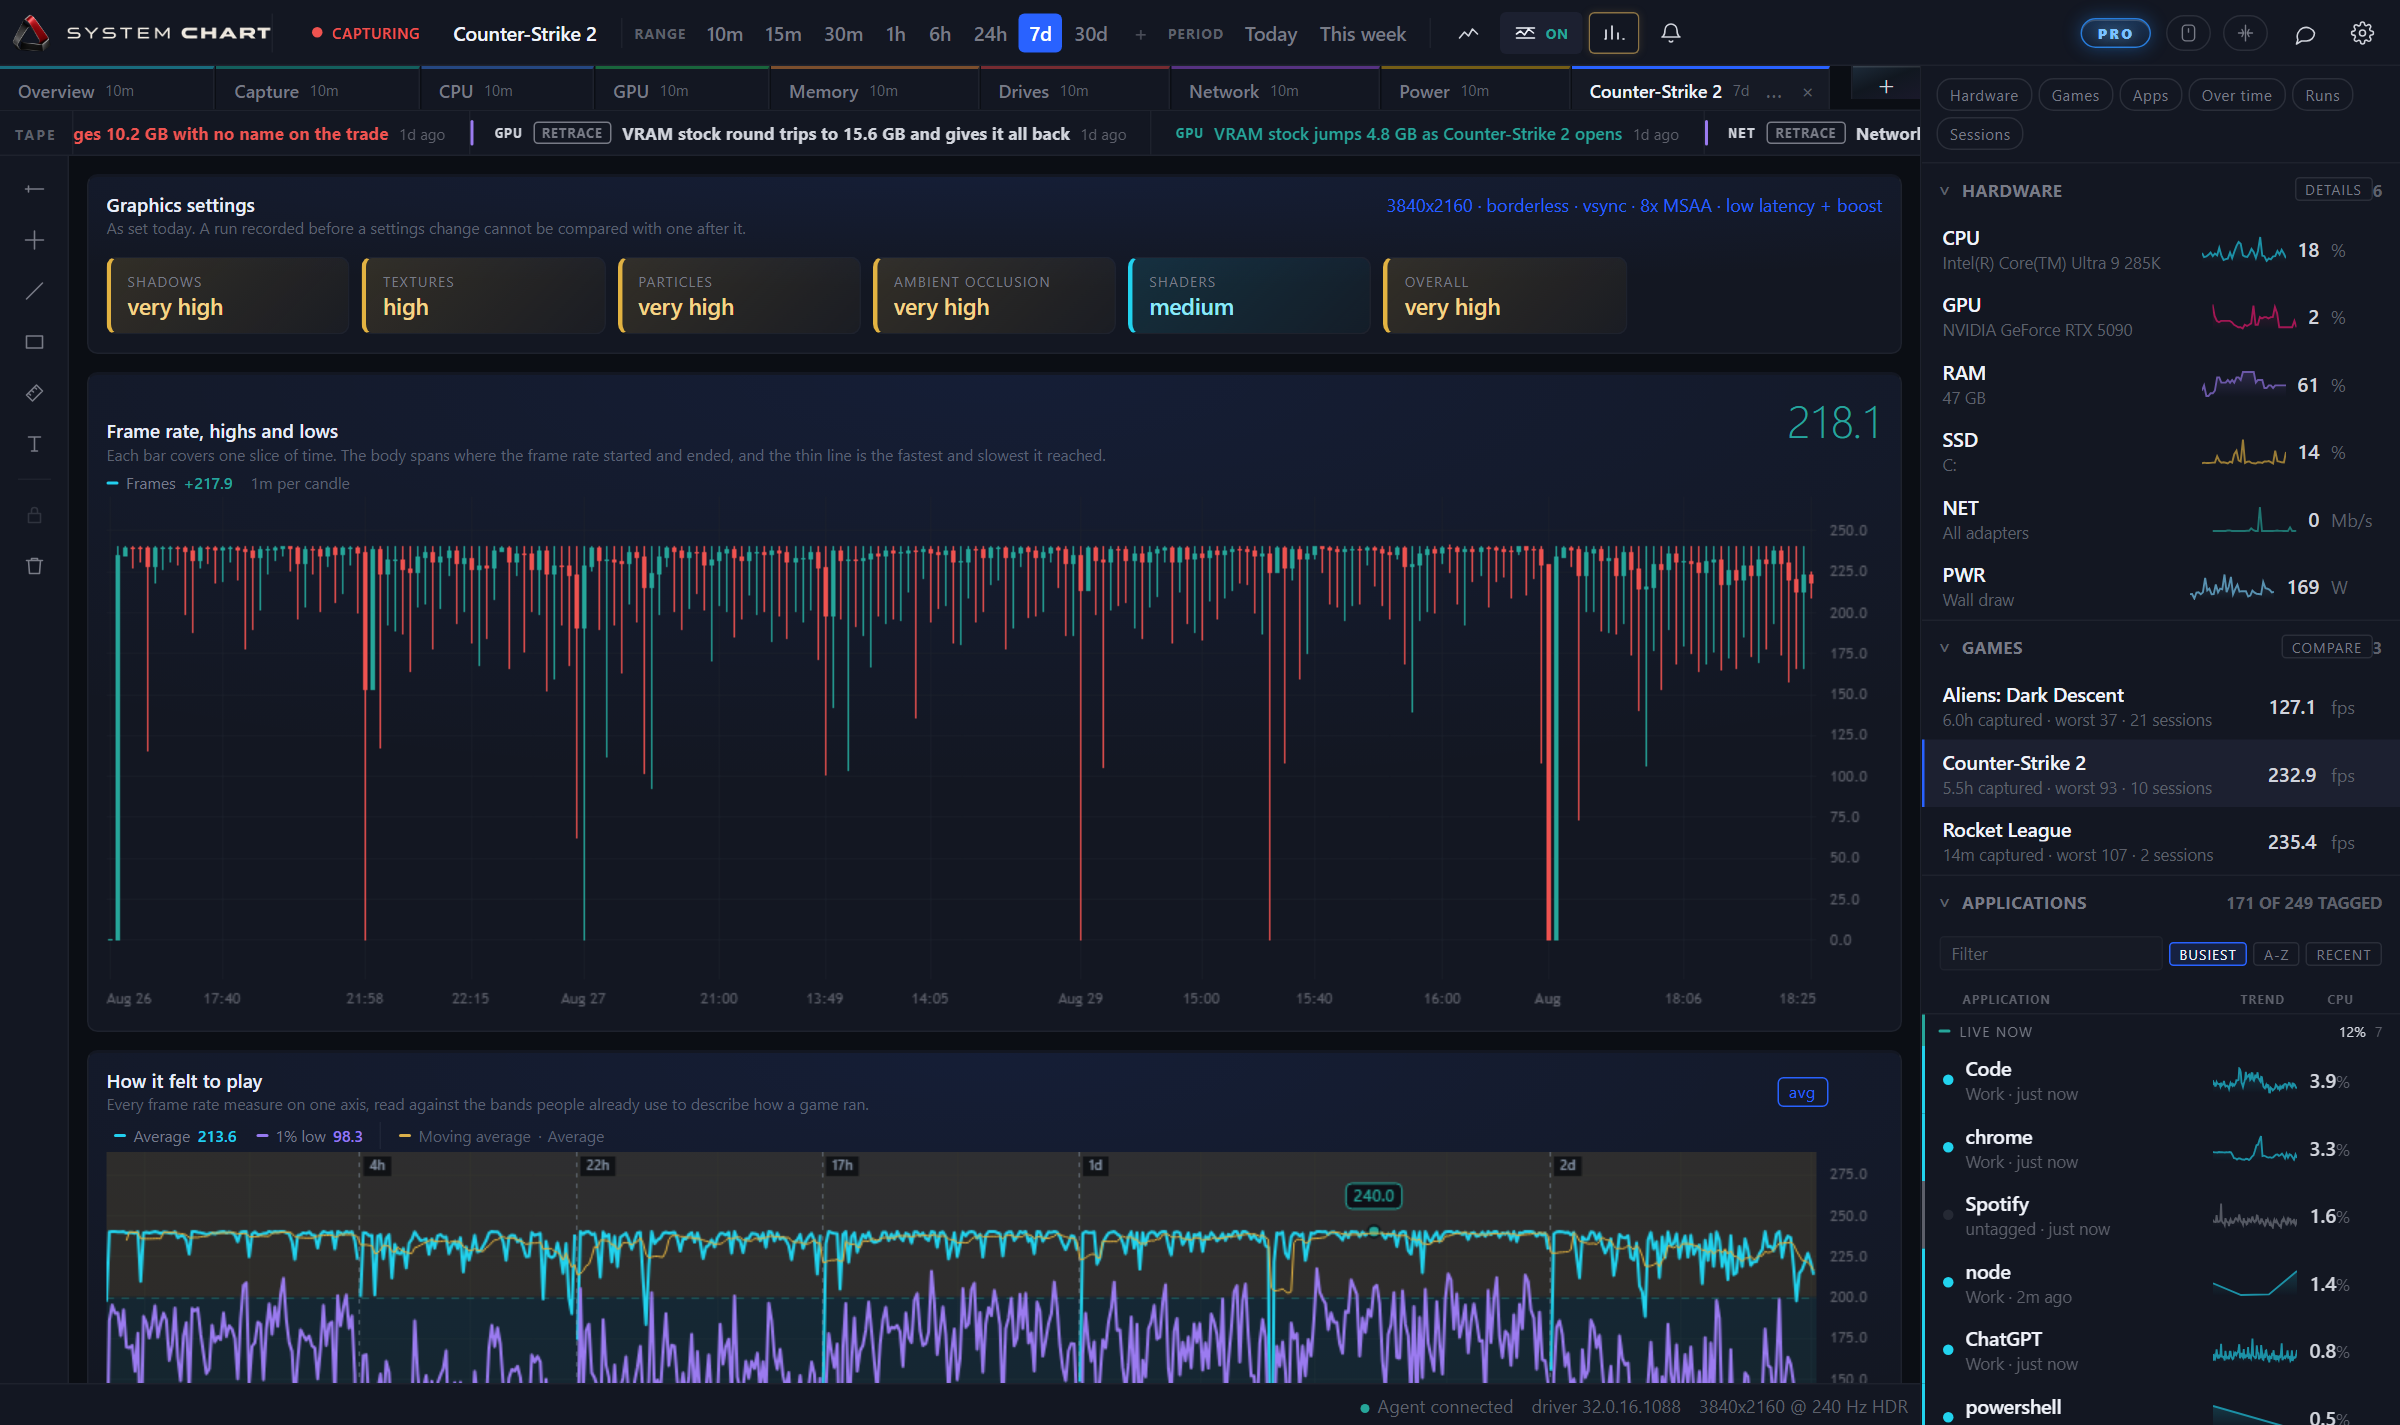
Task: Add a new tab with plus button
Action: coord(1886,87)
